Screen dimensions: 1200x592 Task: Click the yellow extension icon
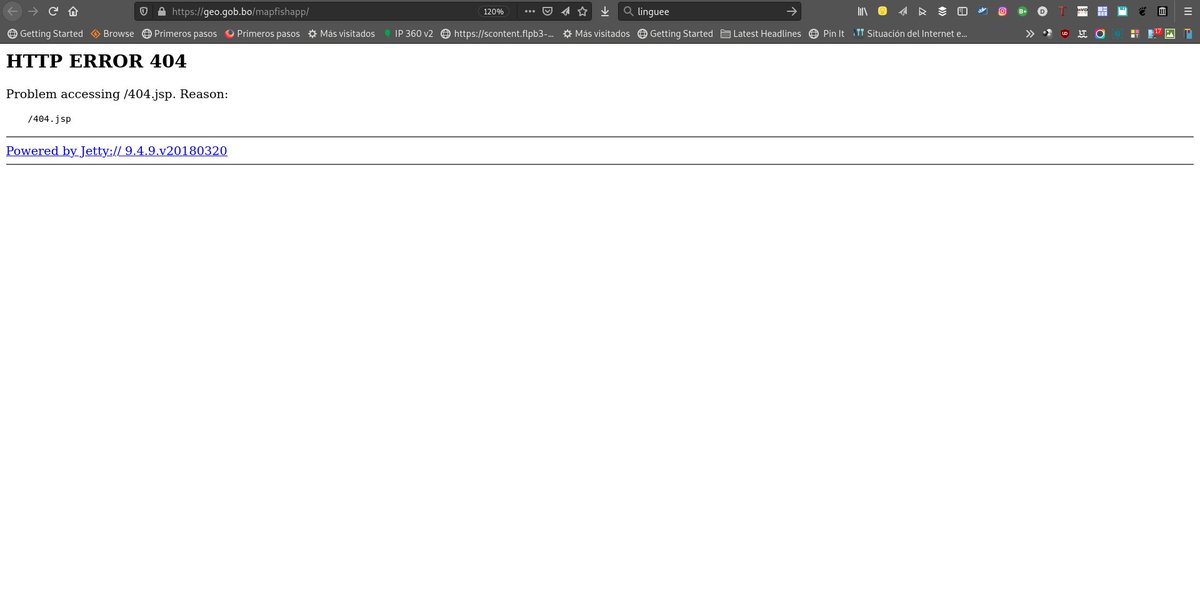[882, 11]
